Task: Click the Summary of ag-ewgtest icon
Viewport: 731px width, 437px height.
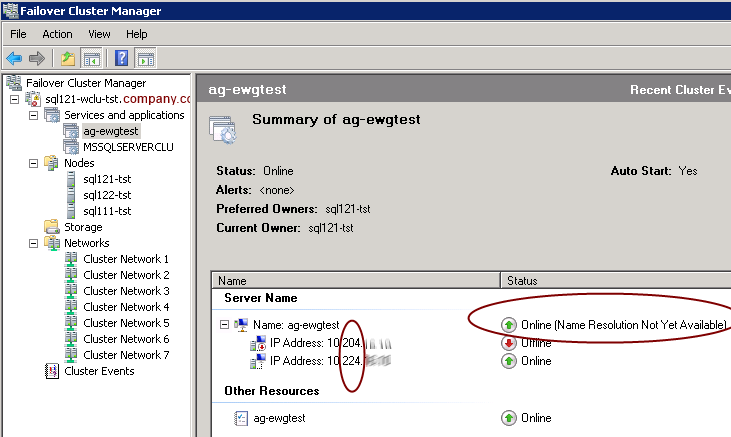Action: click(222, 129)
